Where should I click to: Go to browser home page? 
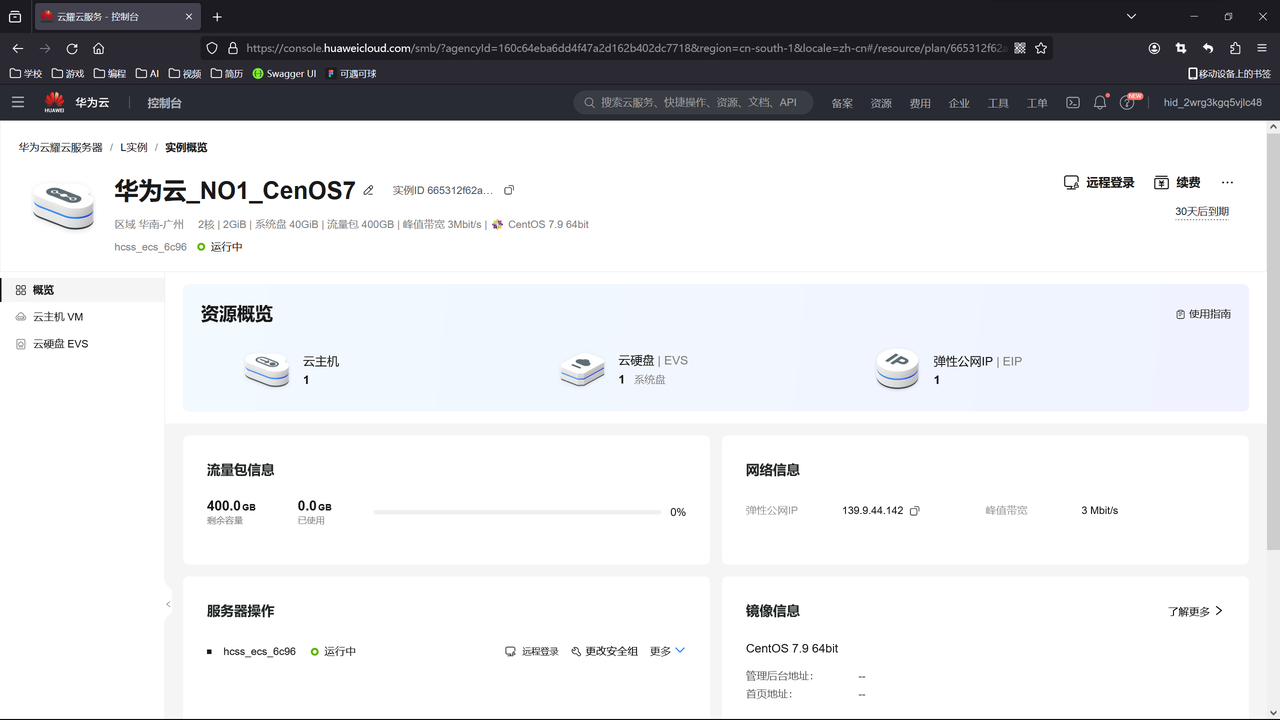98,48
